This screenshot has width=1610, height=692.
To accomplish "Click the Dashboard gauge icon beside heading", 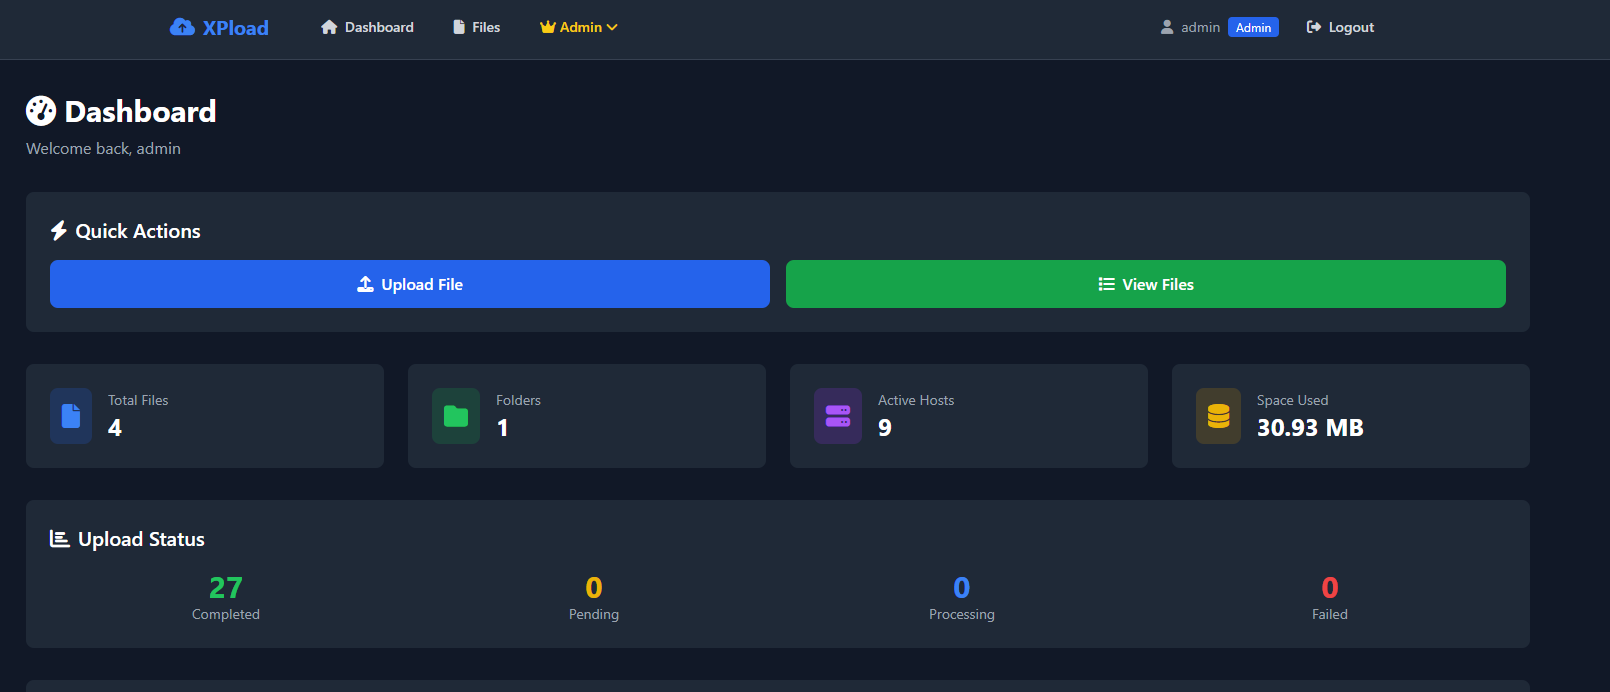I will (x=41, y=111).
